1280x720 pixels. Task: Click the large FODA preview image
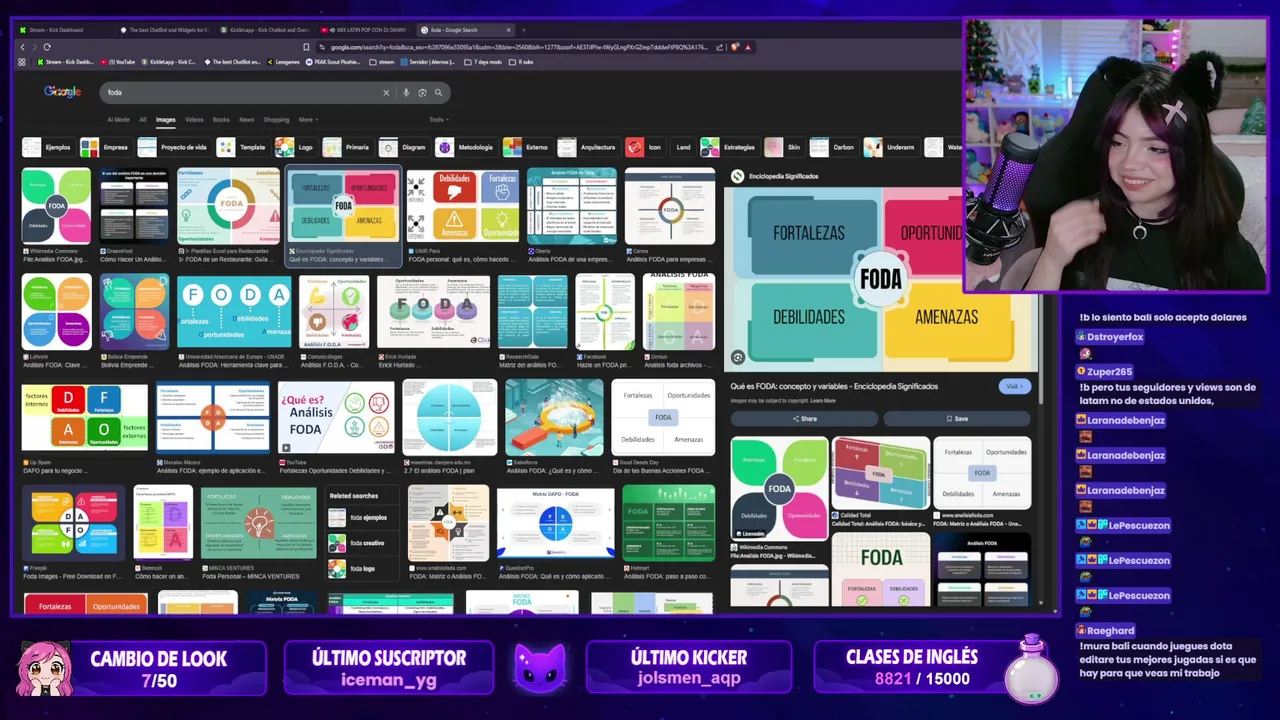tap(880, 278)
